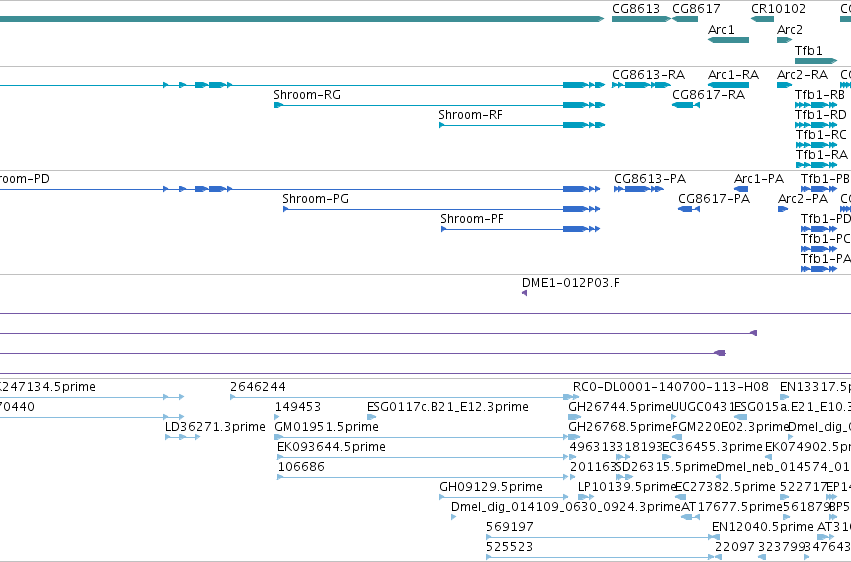Click the UUGC0431 EST label
The width and height of the screenshot is (851, 562).
[x=703, y=406]
